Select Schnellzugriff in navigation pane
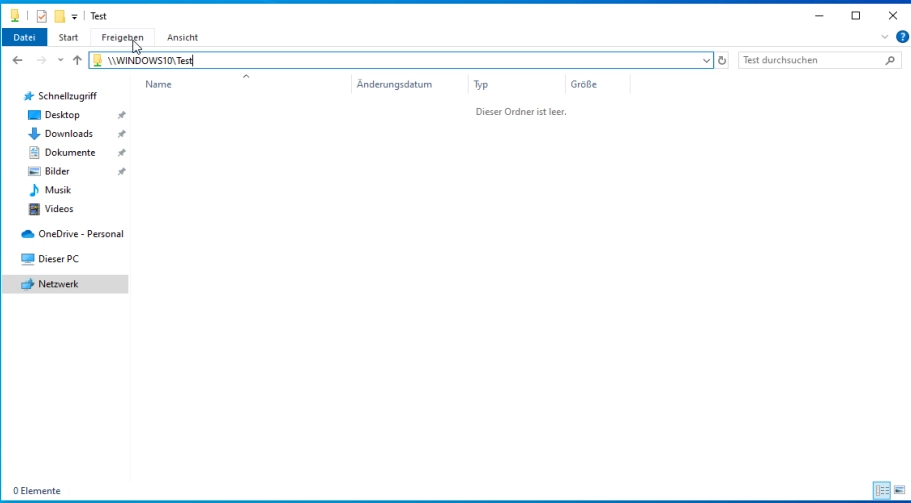The image size is (911, 503). pyautogui.click(x=67, y=96)
